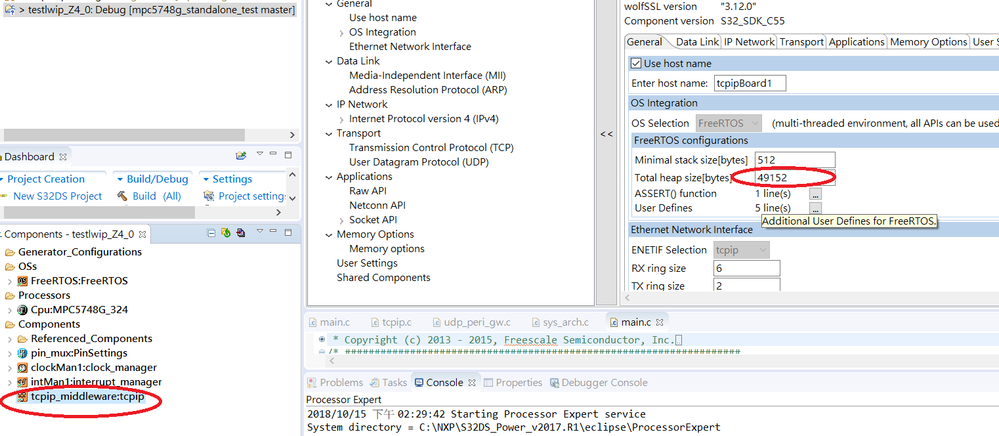Screen dimensions: 999x436
Task: Close the Dashboard view tab X
Action: pos(63,157)
